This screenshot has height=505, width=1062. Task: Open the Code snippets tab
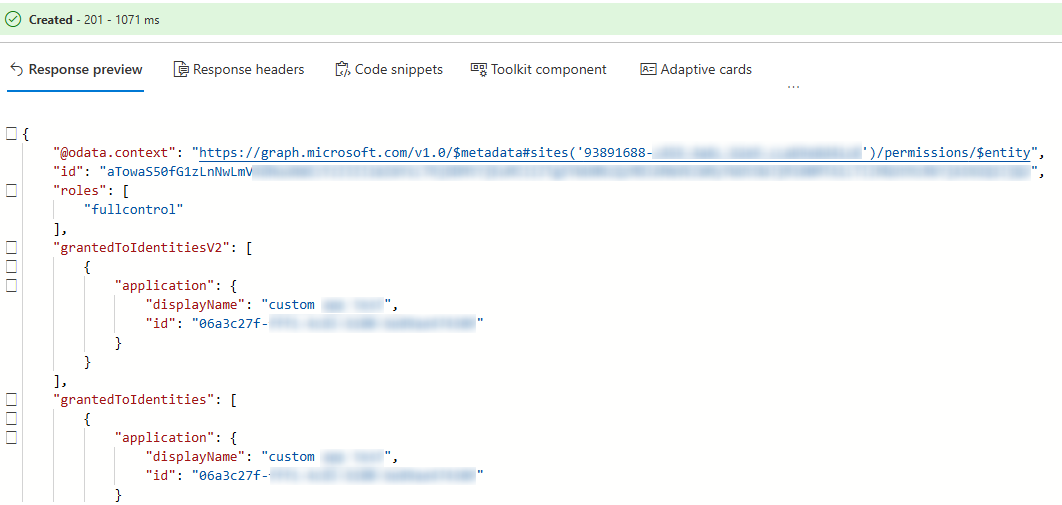pos(398,70)
